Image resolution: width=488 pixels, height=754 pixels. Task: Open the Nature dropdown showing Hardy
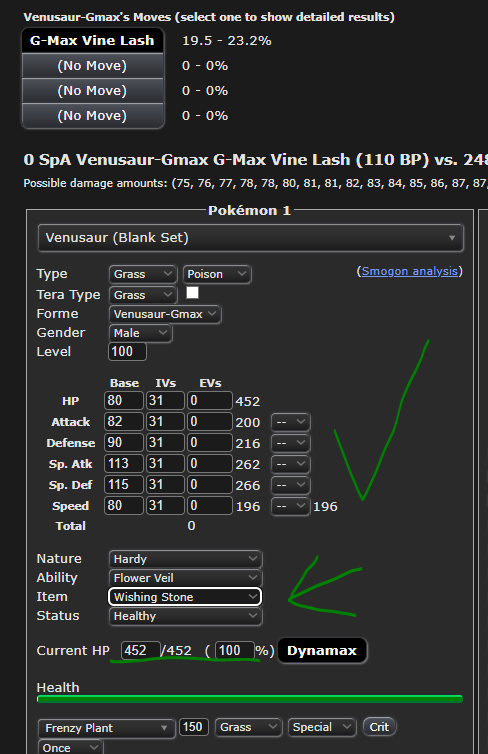point(185,559)
